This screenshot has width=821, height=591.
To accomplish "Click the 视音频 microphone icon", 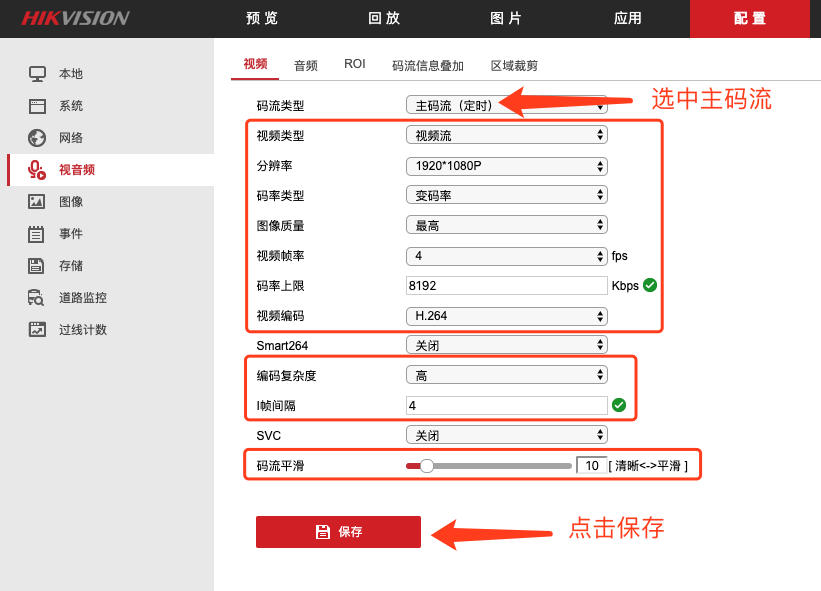I will 37,170.
